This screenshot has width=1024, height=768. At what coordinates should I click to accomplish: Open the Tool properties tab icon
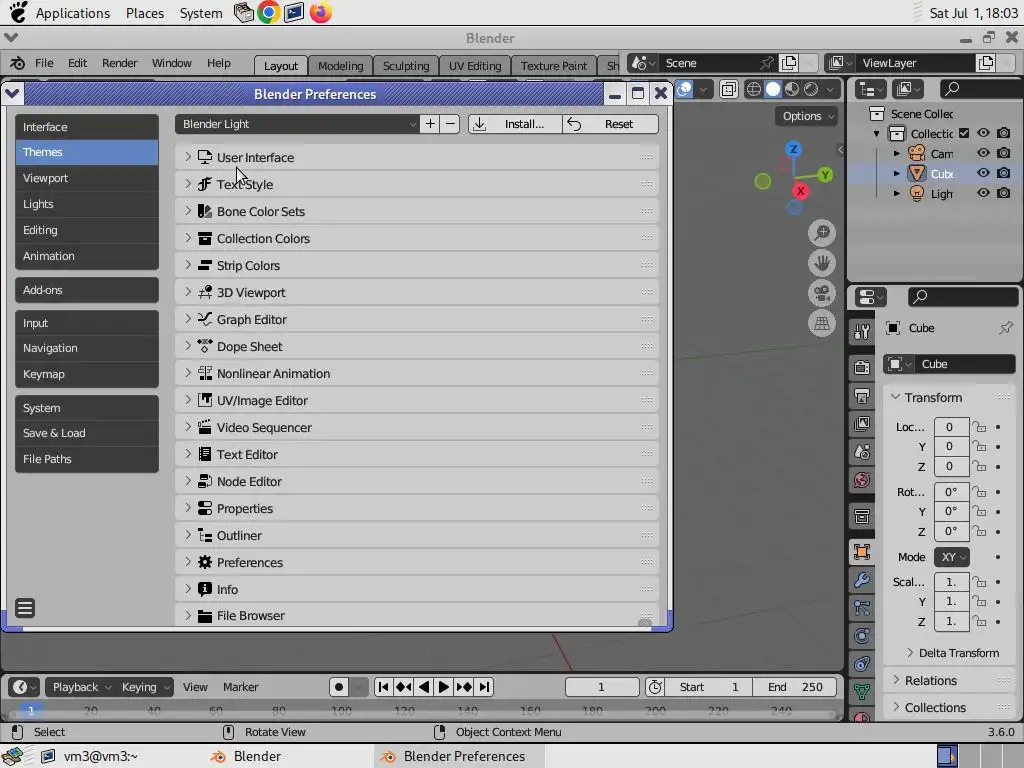(x=862, y=332)
